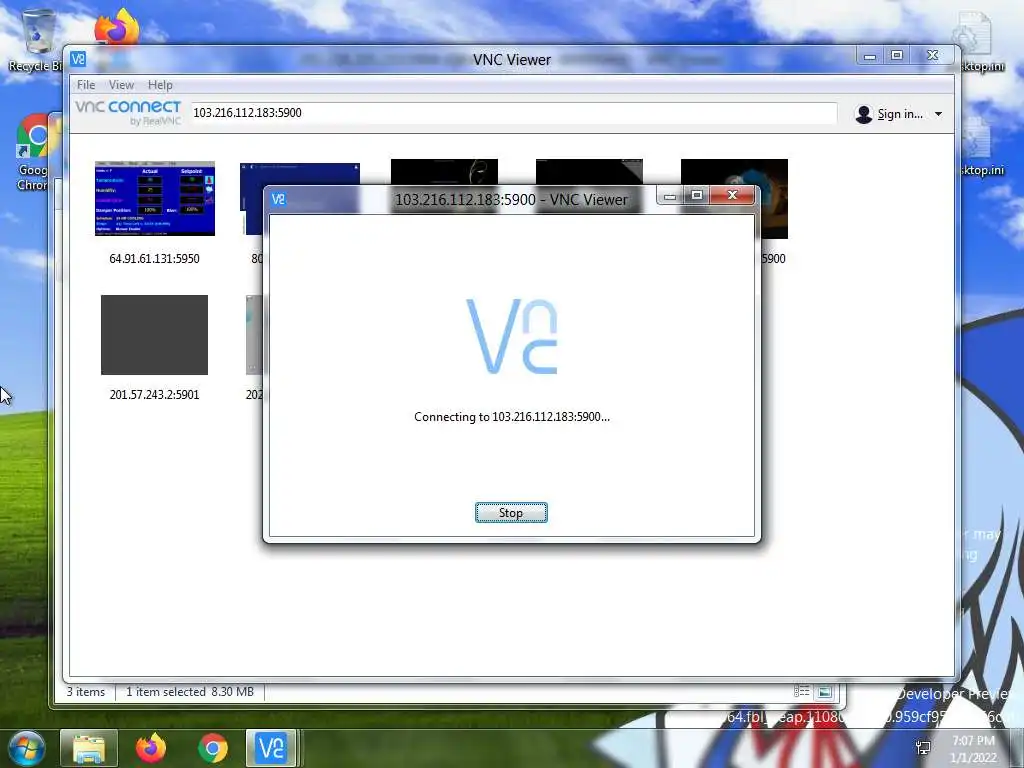
Task: Click the network icon in system tray
Action: (x=923, y=748)
